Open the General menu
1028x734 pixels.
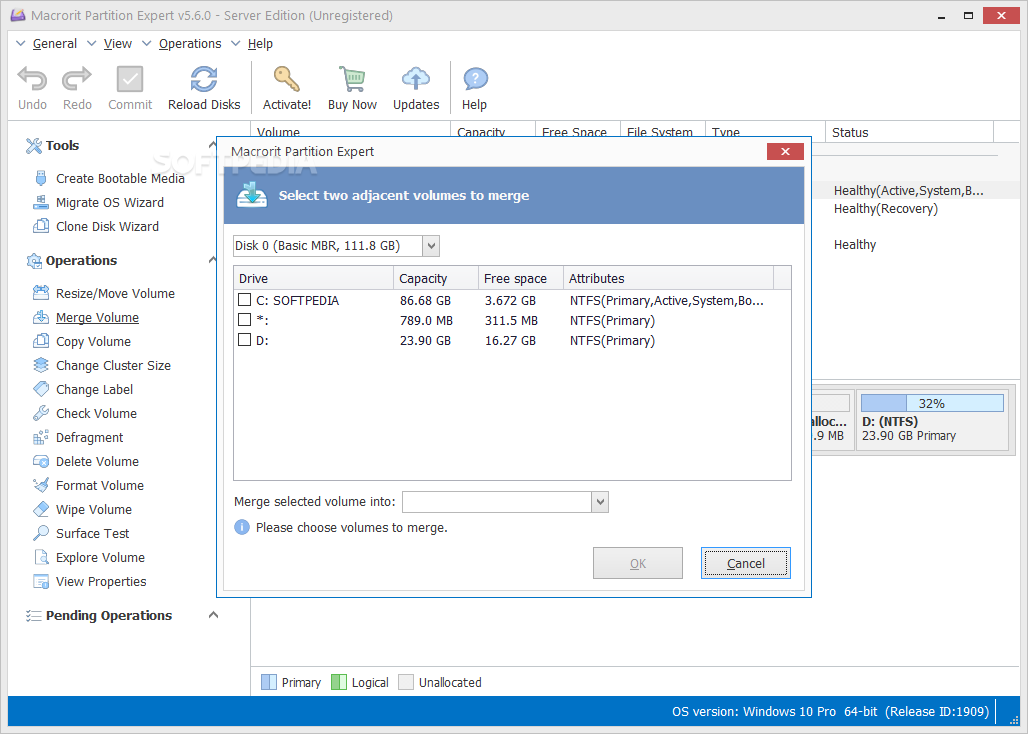point(54,44)
